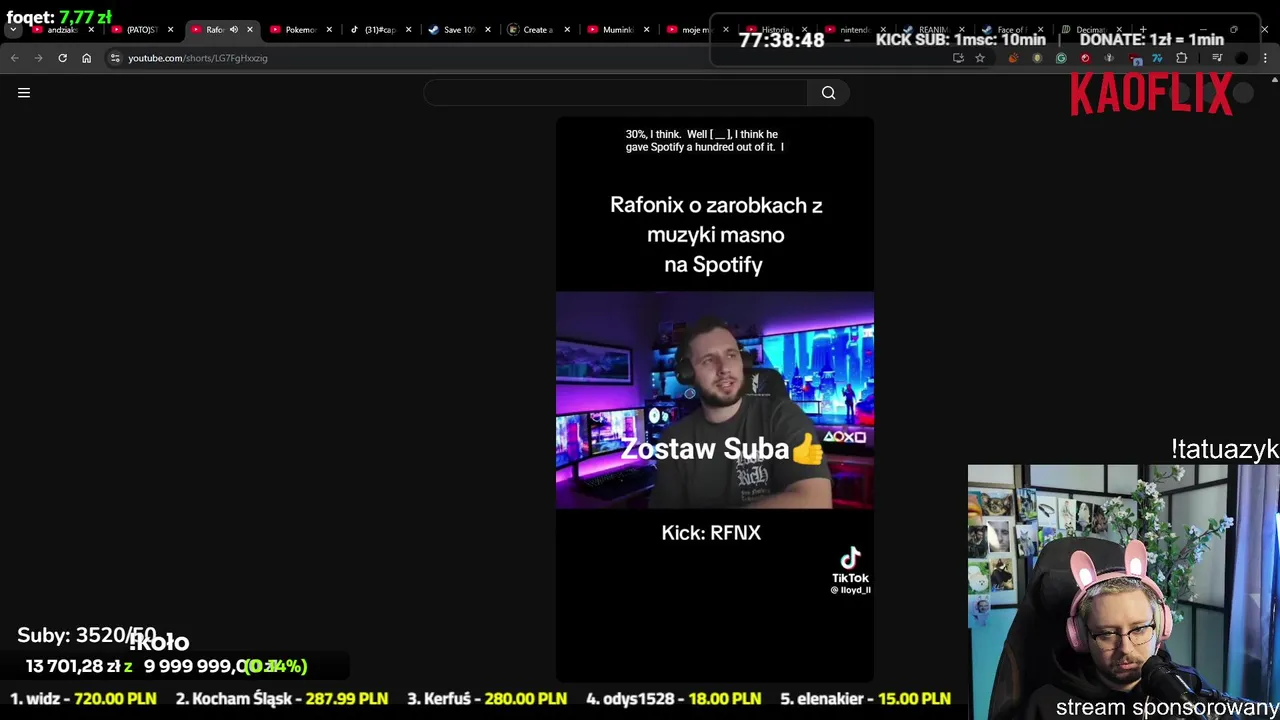Screen dimensions: 1280x720
Task: Open the olive round extension icon
Action: point(1037,58)
